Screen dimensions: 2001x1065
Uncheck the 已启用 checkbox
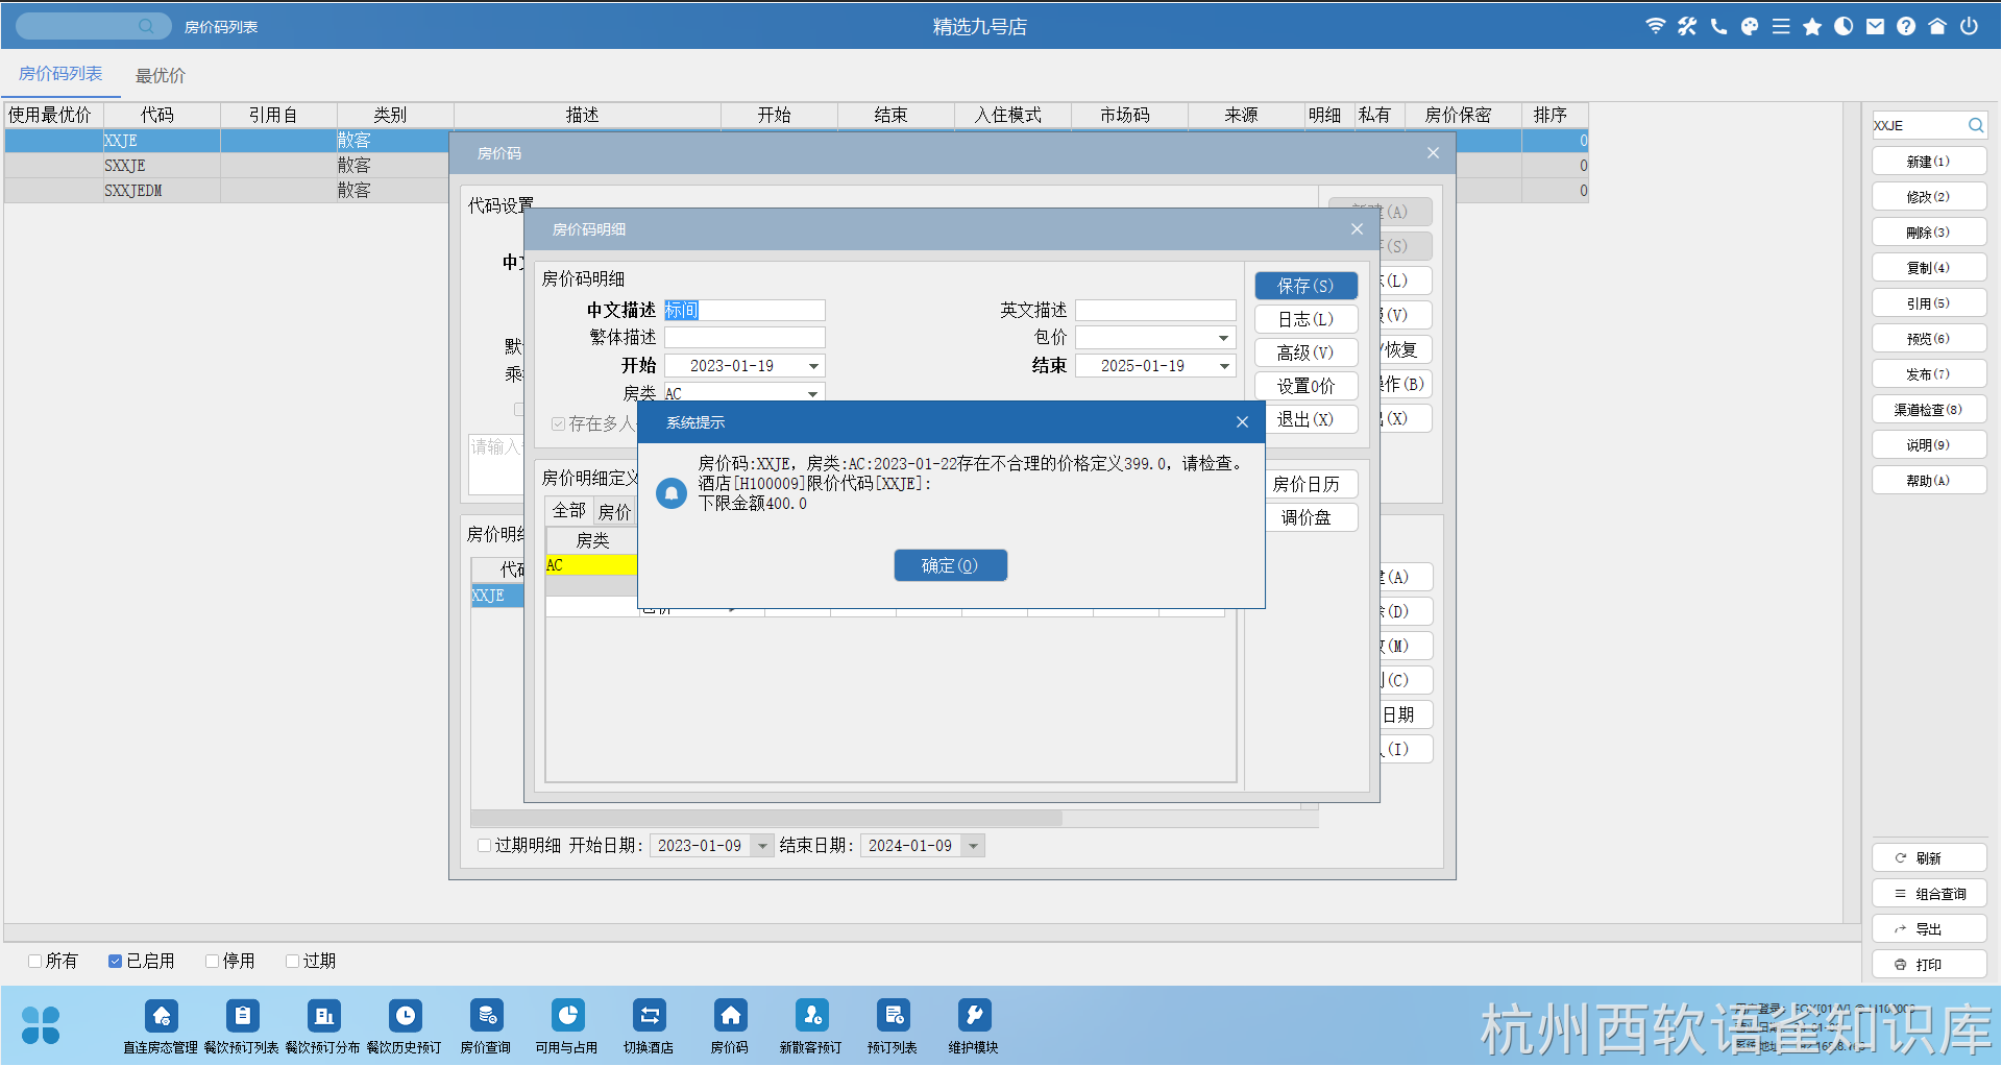(x=115, y=961)
